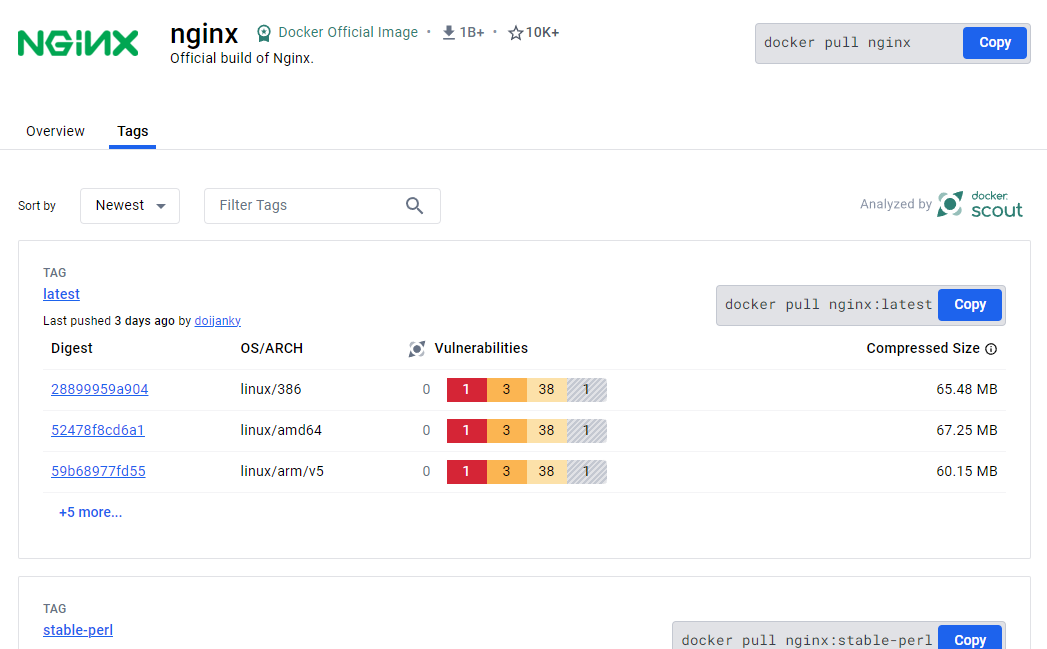Click the NGINX logo image
The height and width of the screenshot is (649, 1047).
[78, 43]
